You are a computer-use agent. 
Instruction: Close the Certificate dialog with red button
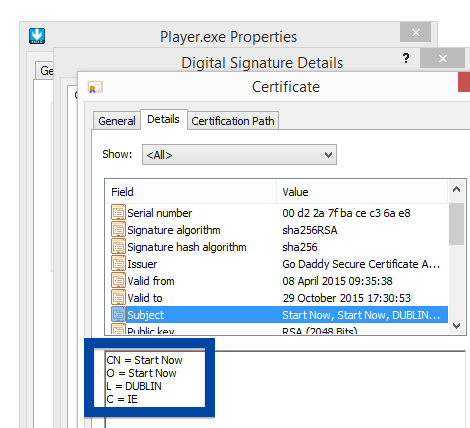click(464, 82)
